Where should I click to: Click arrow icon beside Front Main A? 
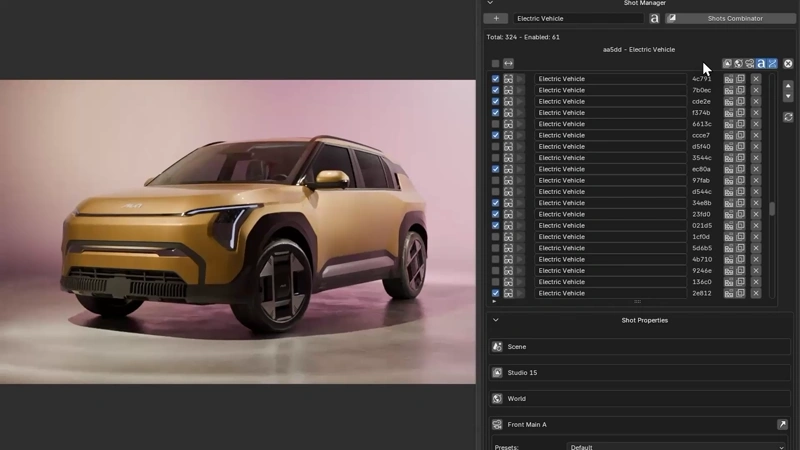click(x=782, y=424)
